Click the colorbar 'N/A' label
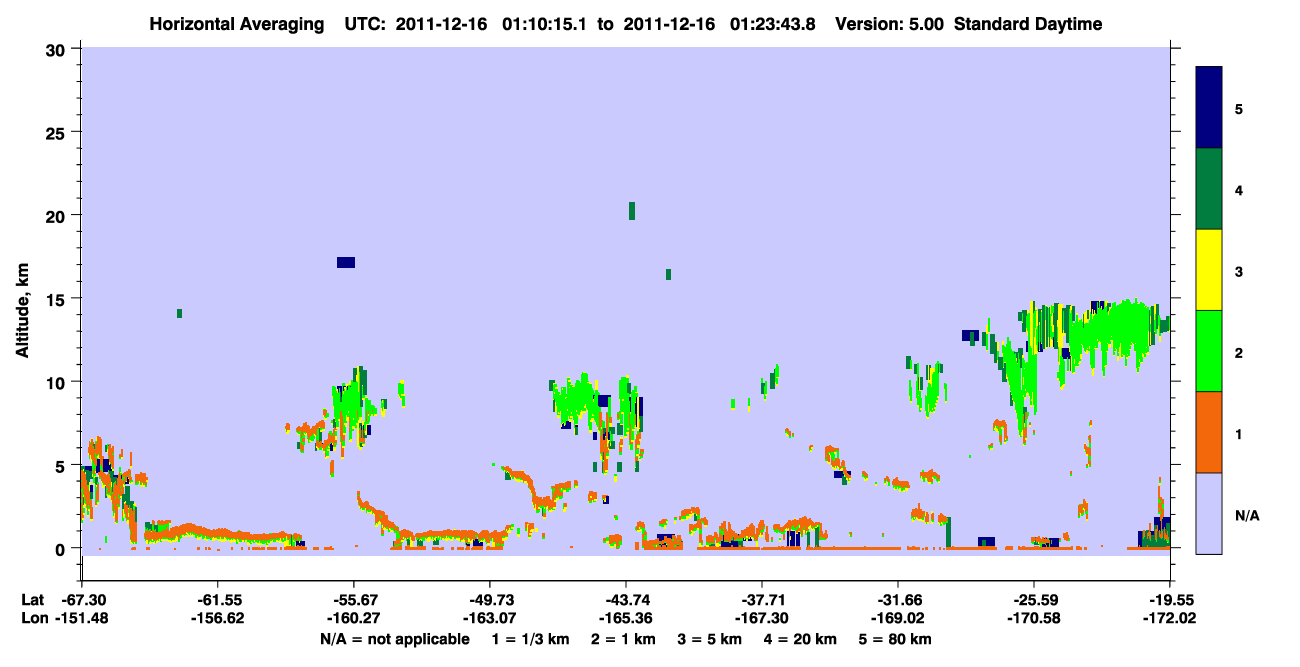This screenshot has width=1300, height=667. click(x=1247, y=515)
